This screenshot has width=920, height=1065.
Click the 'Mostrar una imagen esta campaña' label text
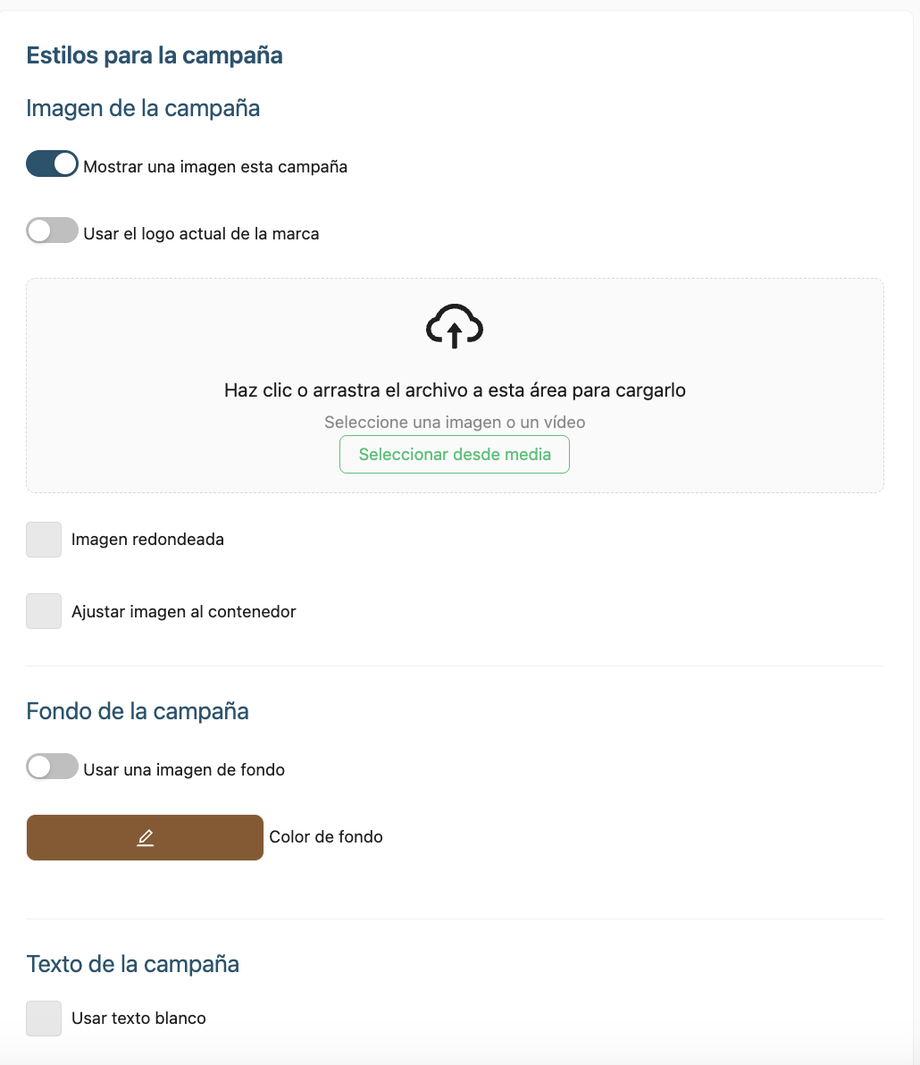(x=215, y=166)
